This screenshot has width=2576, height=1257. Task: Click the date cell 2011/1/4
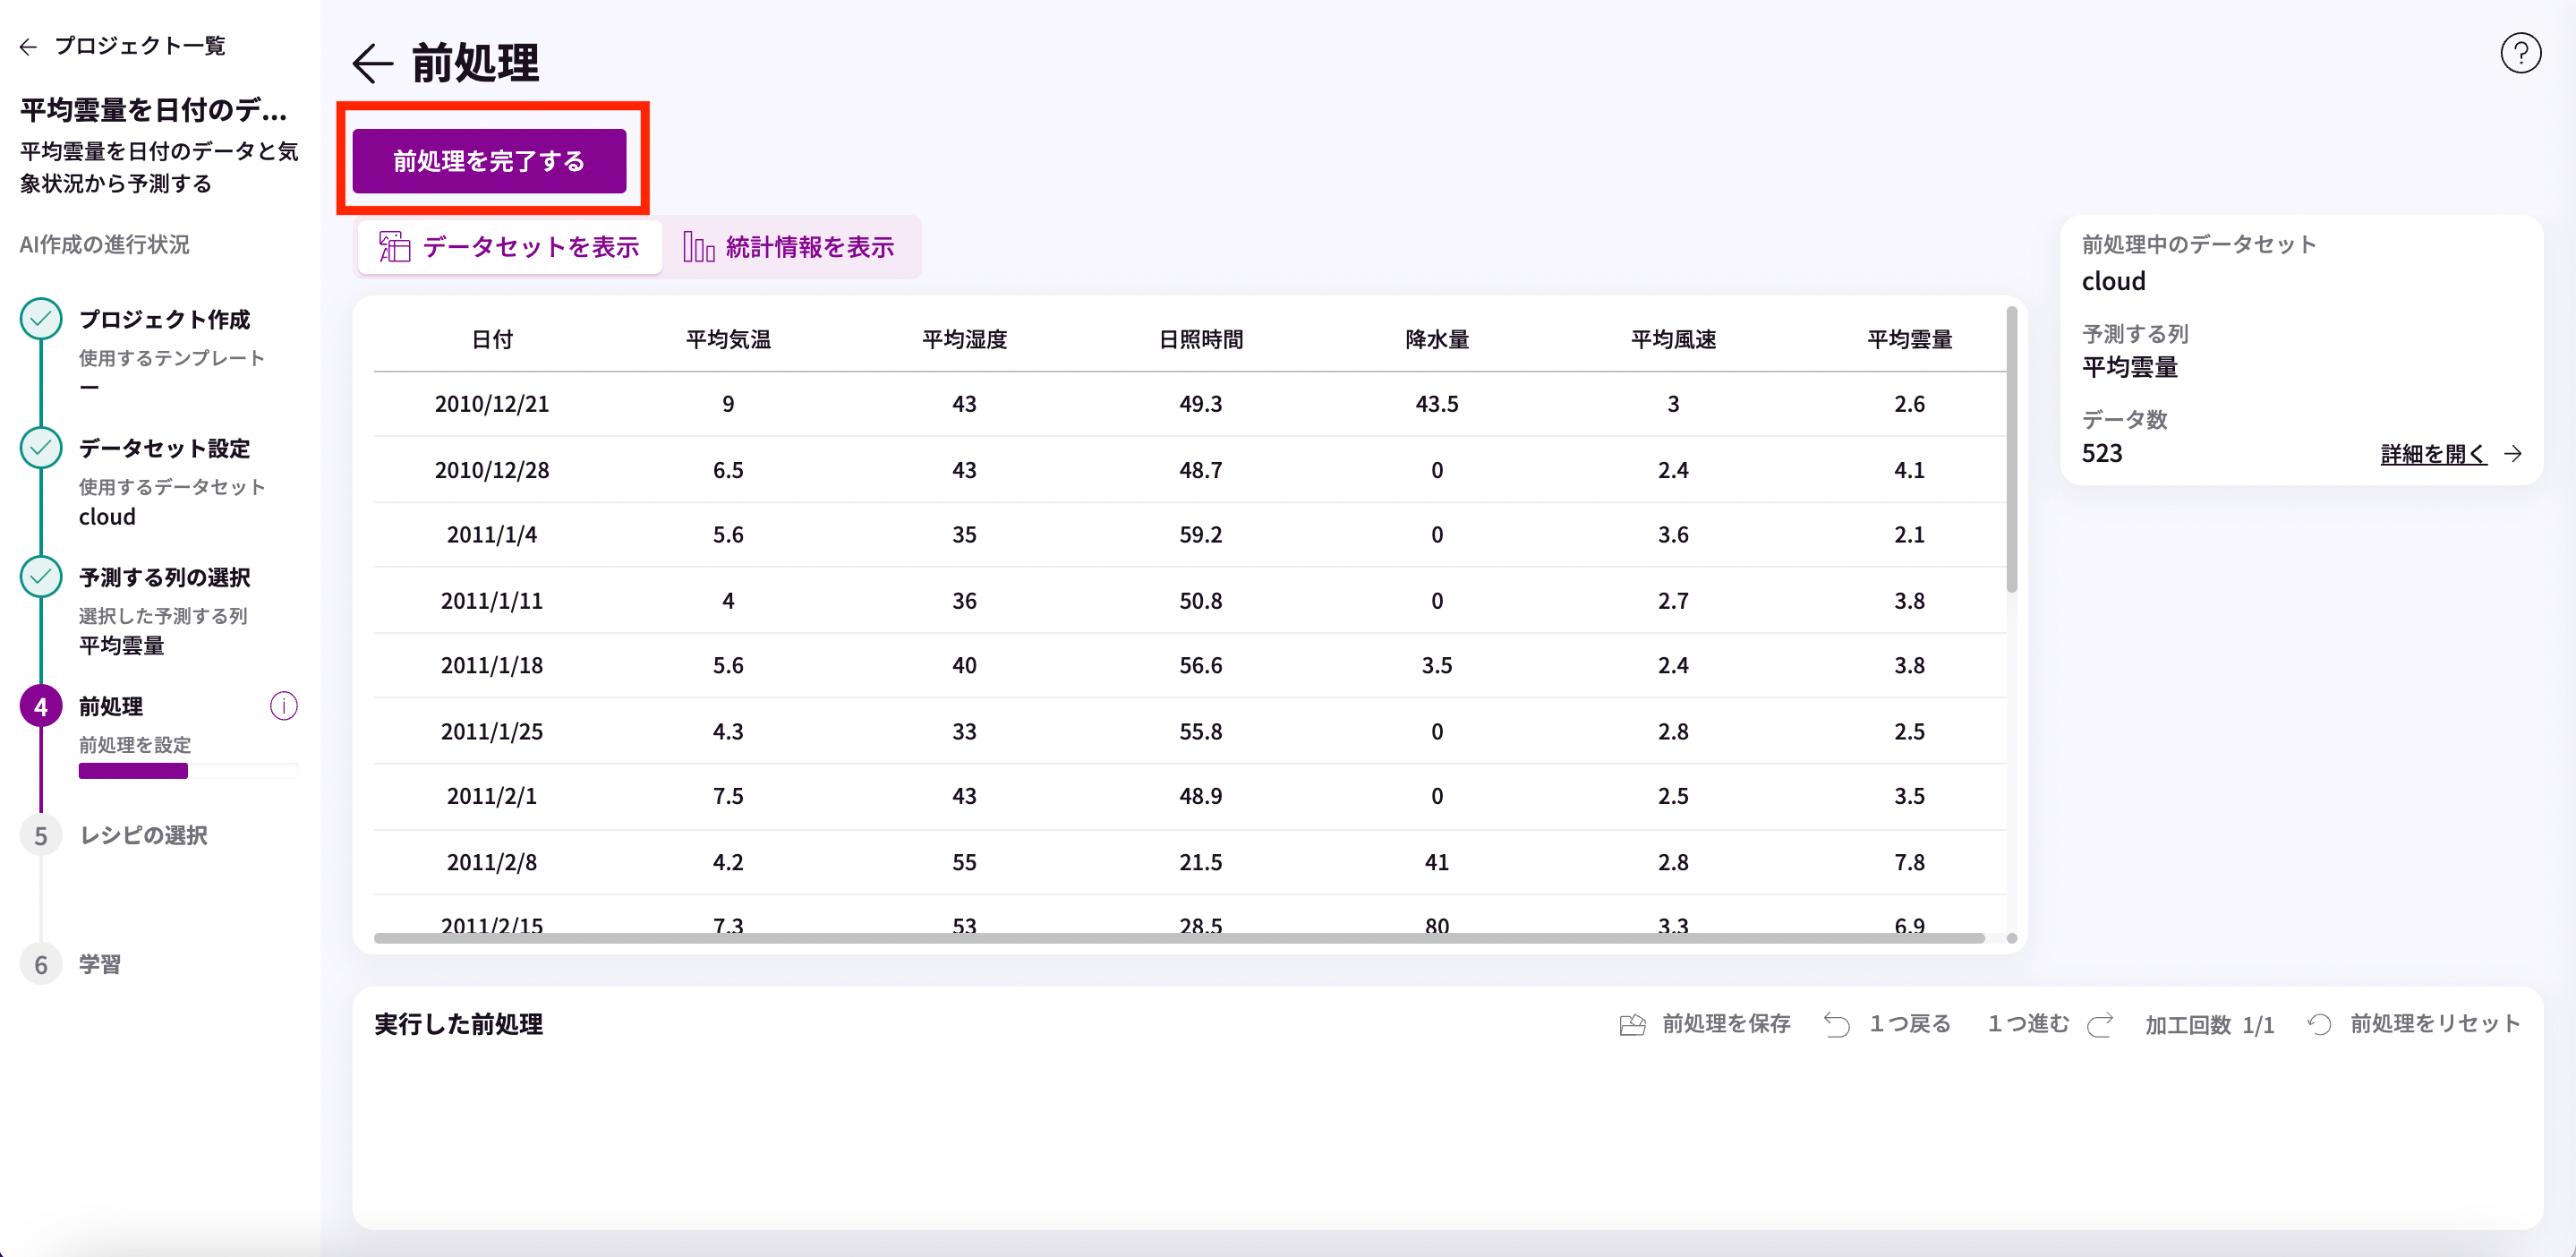492,535
